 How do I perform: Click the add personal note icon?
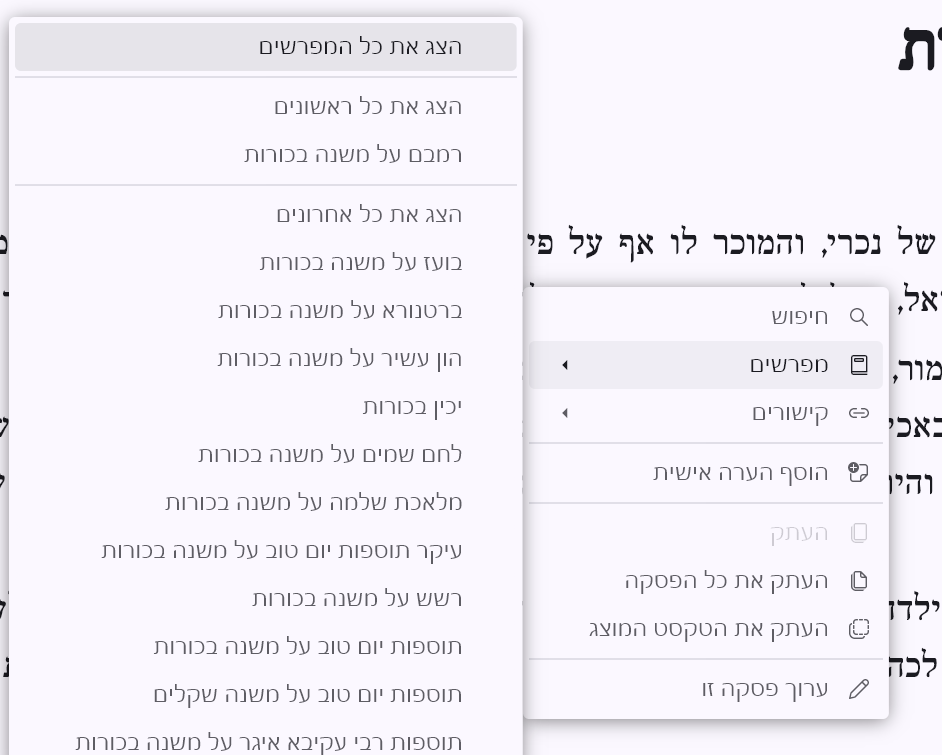click(x=858, y=473)
